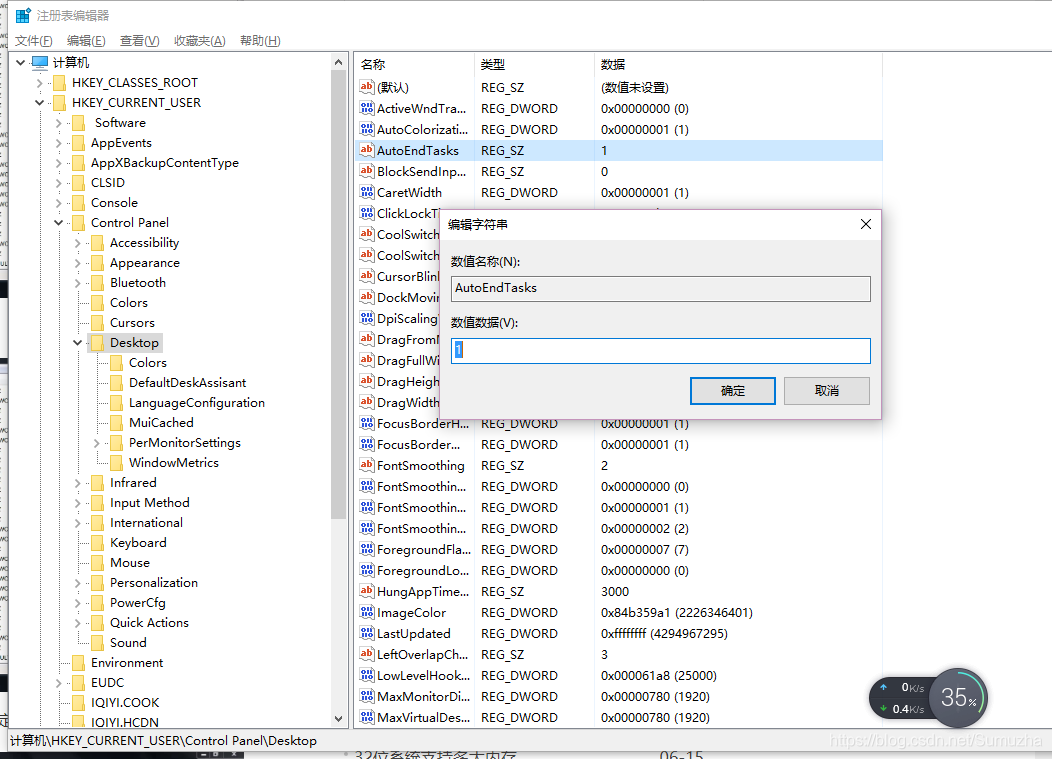Collapse the HKEY_CURRENT_USER key
The image size is (1052, 759).
coord(40,103)
